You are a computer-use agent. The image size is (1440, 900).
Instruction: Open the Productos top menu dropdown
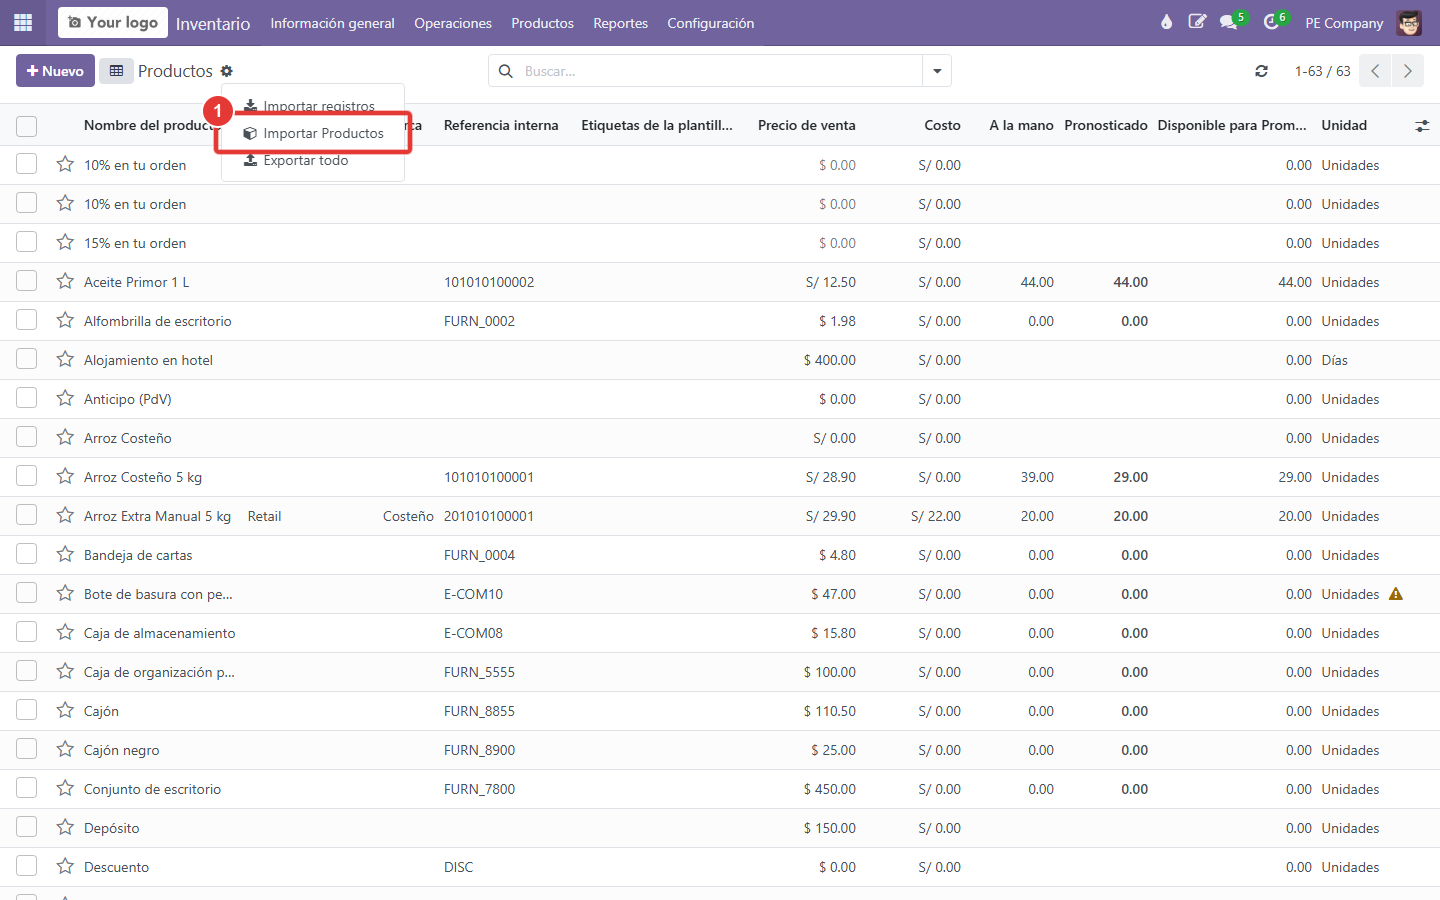(x=543, y=23)
